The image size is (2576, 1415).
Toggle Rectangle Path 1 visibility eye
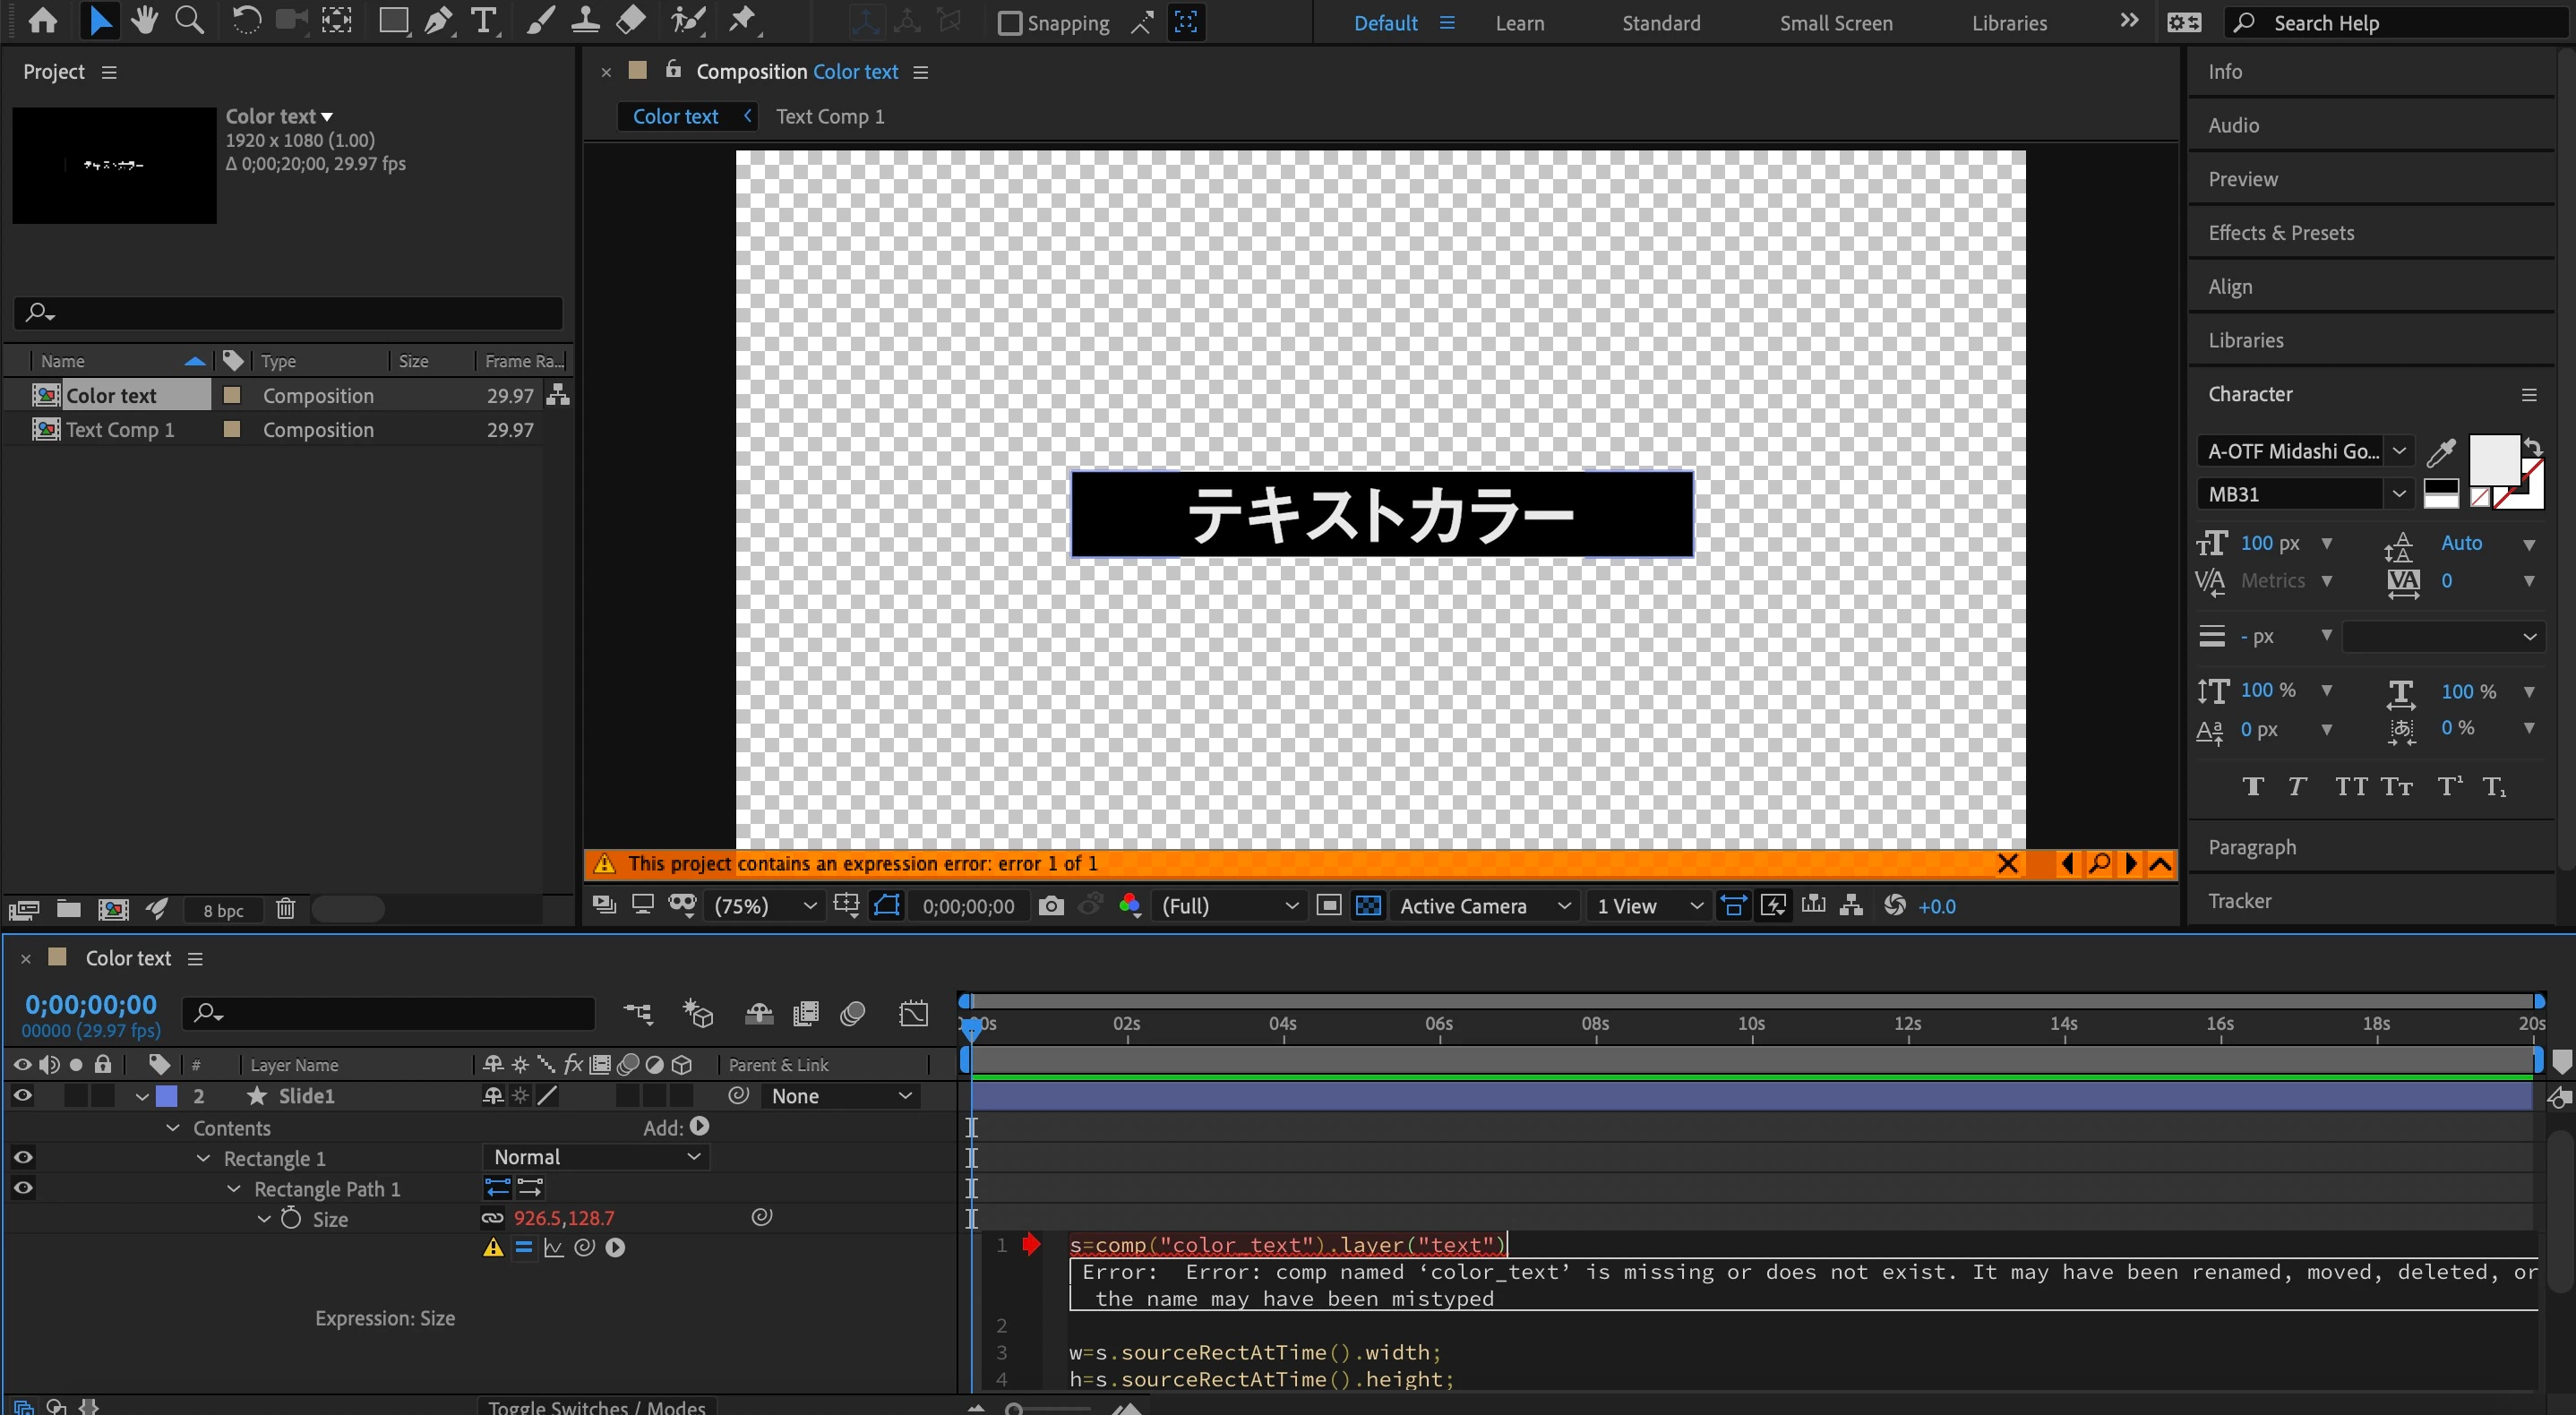coord(22,1188)
